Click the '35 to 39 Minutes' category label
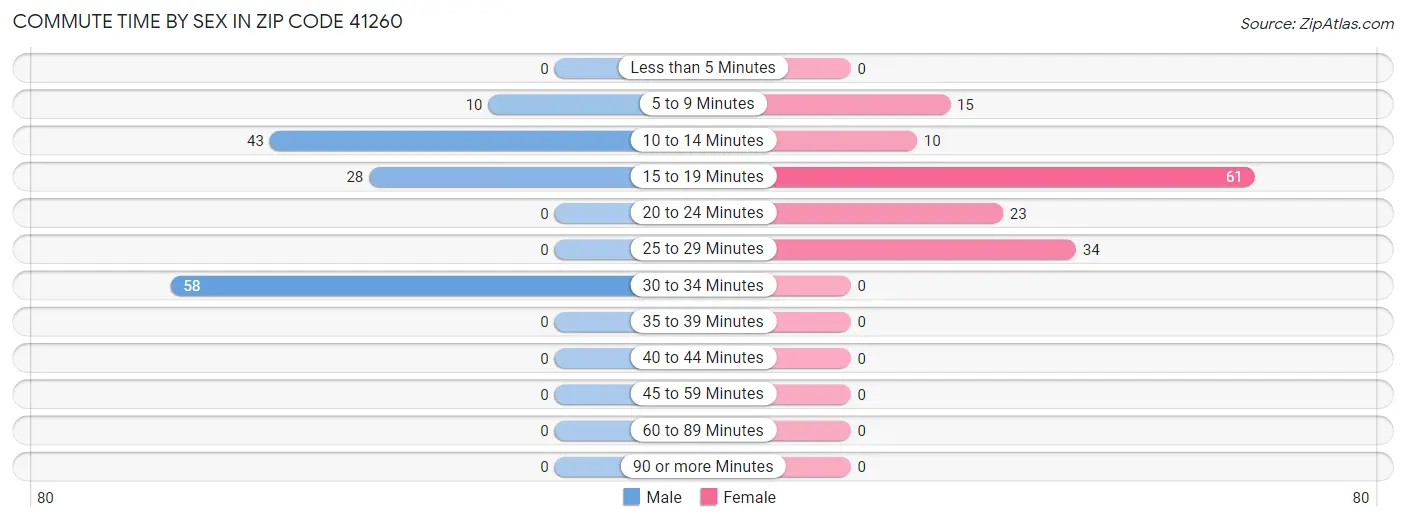 click(x=703, y=321)
